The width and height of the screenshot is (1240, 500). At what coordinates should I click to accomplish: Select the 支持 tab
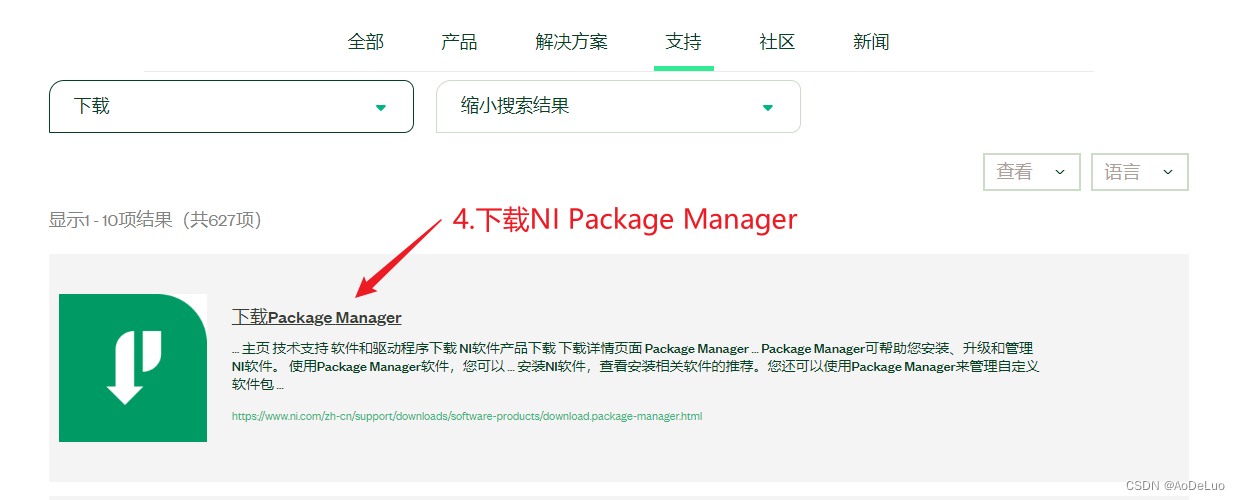(x=684, y=42)
